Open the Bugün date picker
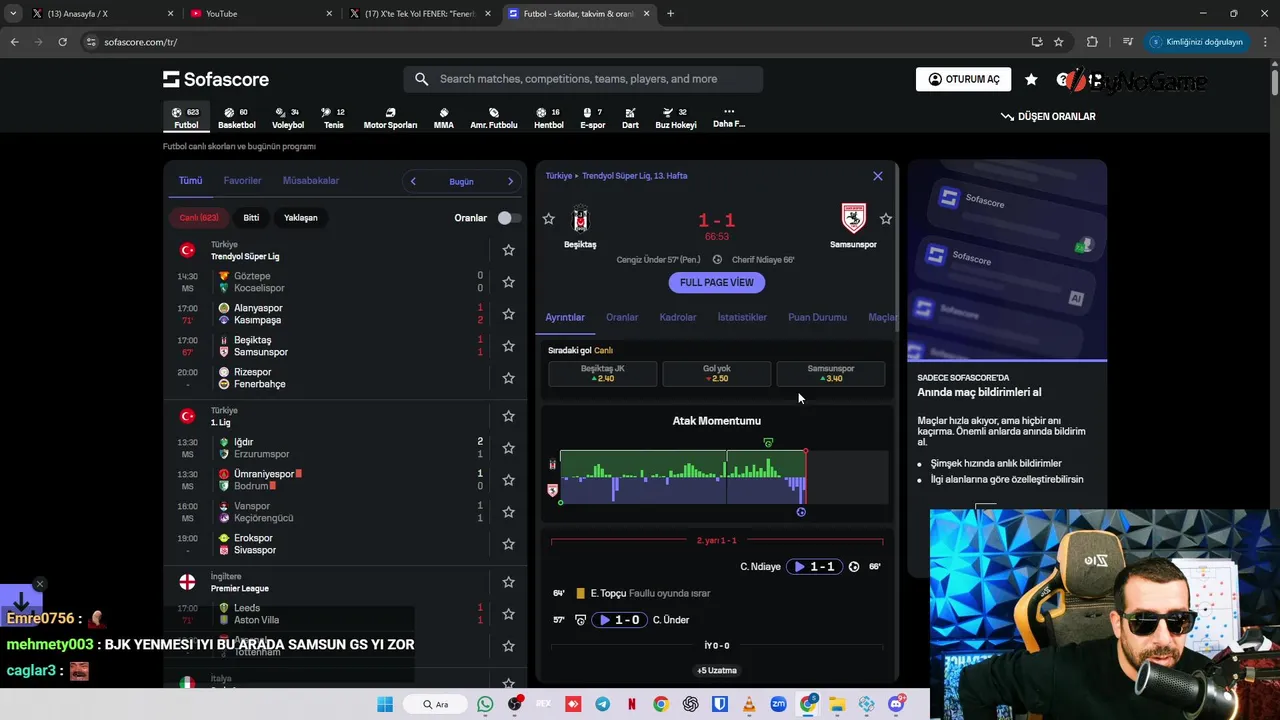Image resolution: width=1280 pixels, height=720 pixels. point(461,181)
